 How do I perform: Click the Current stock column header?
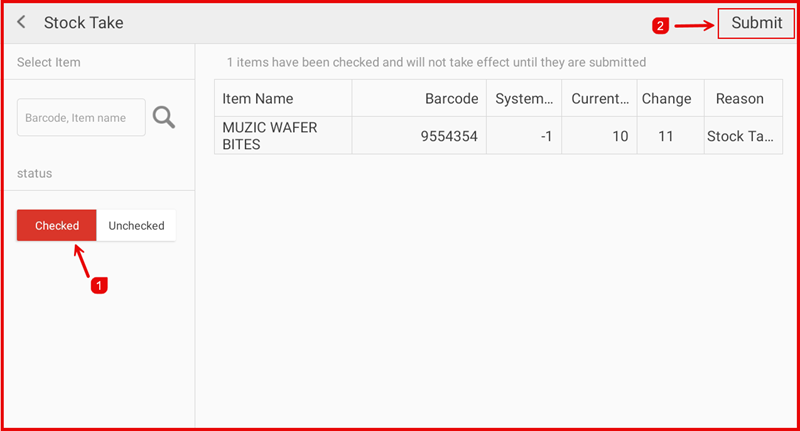599,98
